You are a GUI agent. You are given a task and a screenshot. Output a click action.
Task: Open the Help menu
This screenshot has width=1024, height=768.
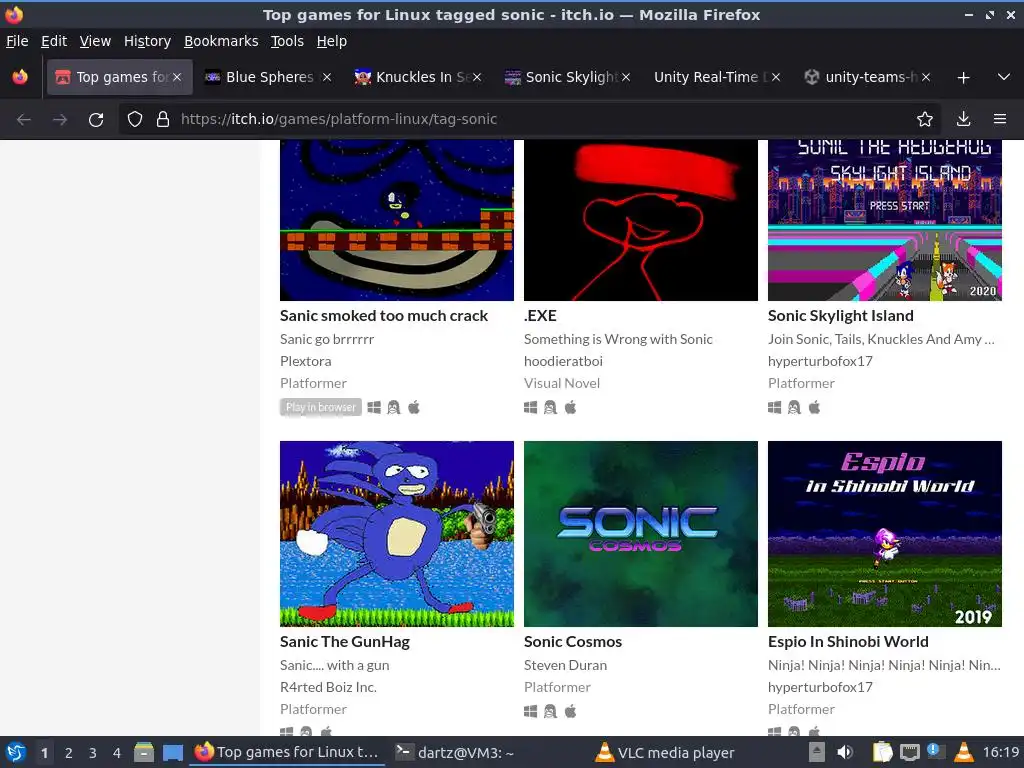[x=332, y=41]
